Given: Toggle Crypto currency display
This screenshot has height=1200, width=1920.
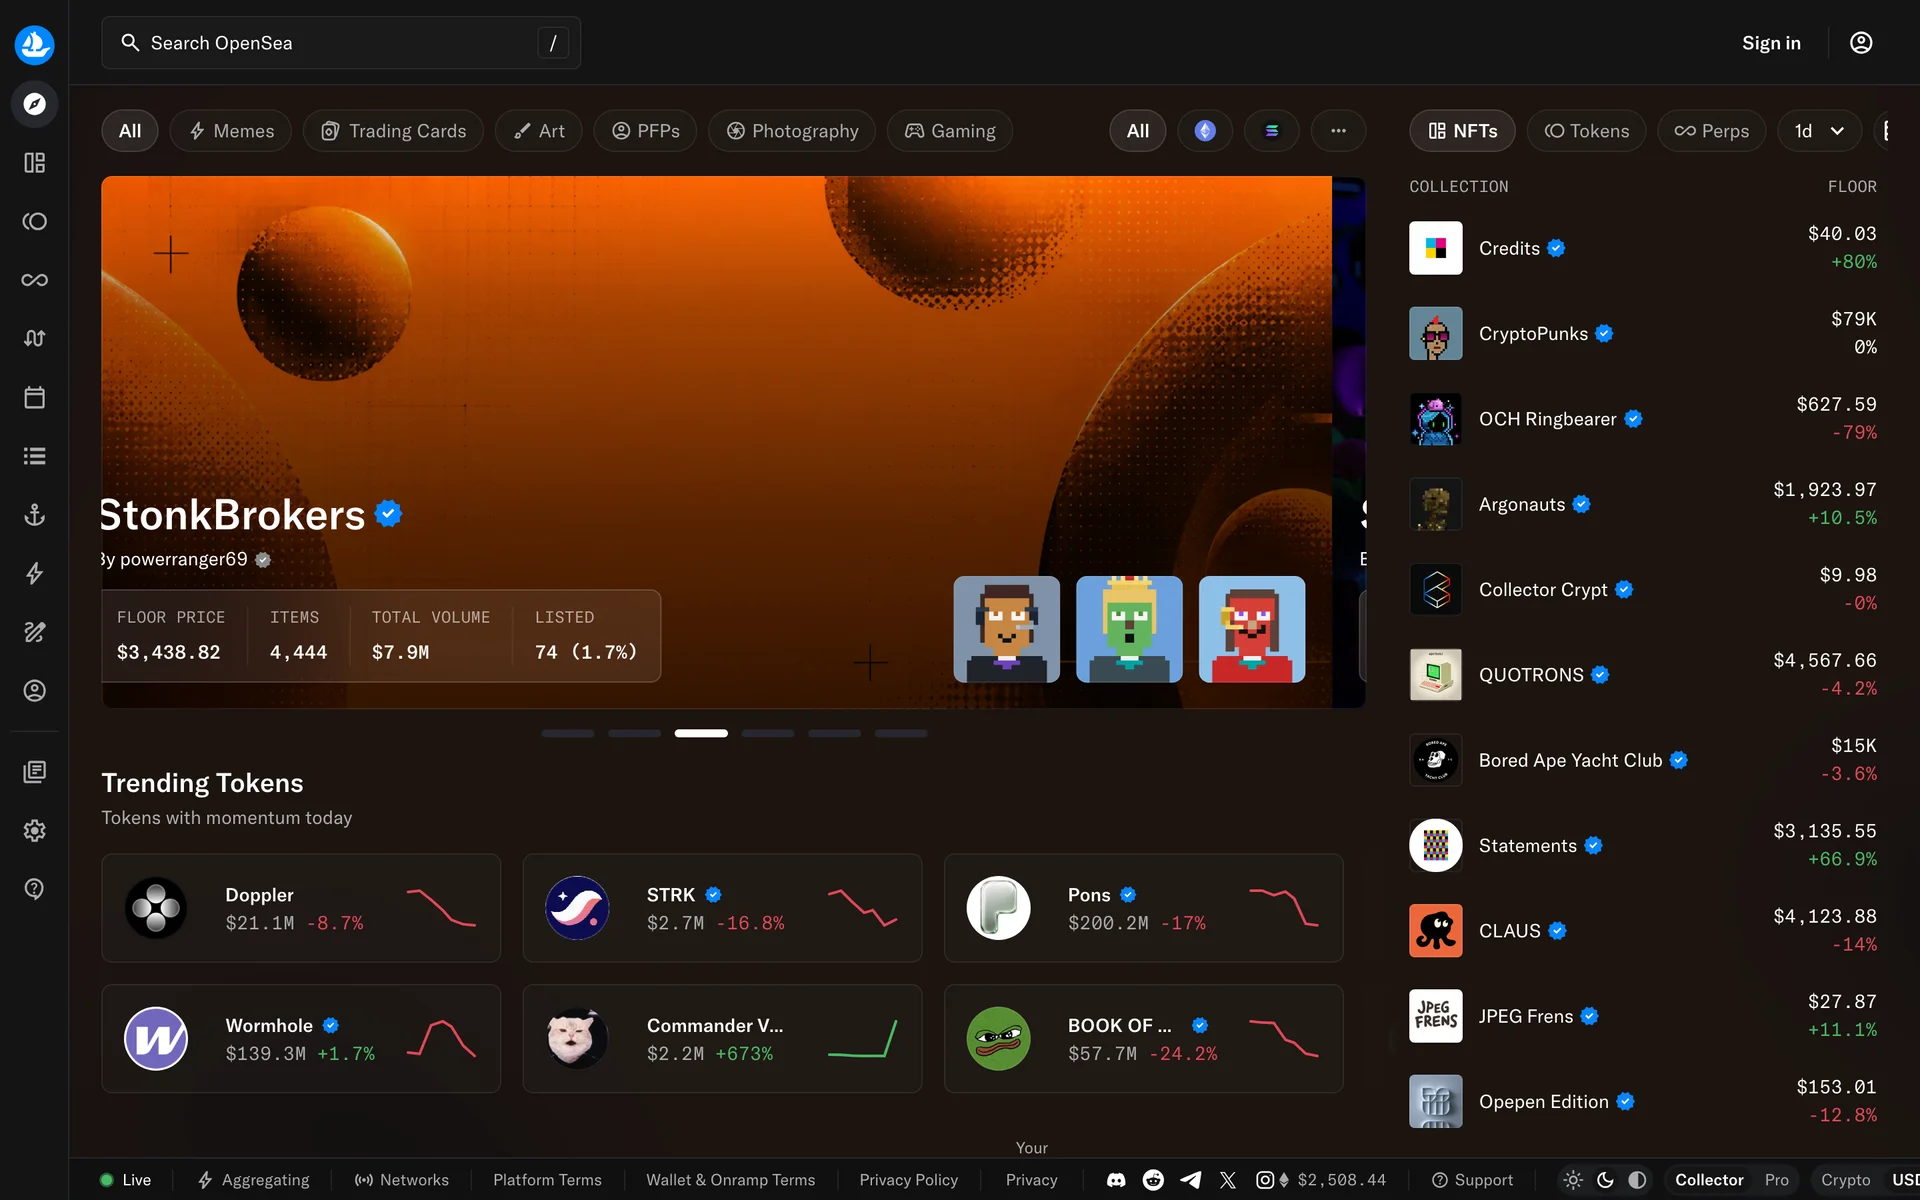Looking at the screenshot, I should (1845, 1180).
